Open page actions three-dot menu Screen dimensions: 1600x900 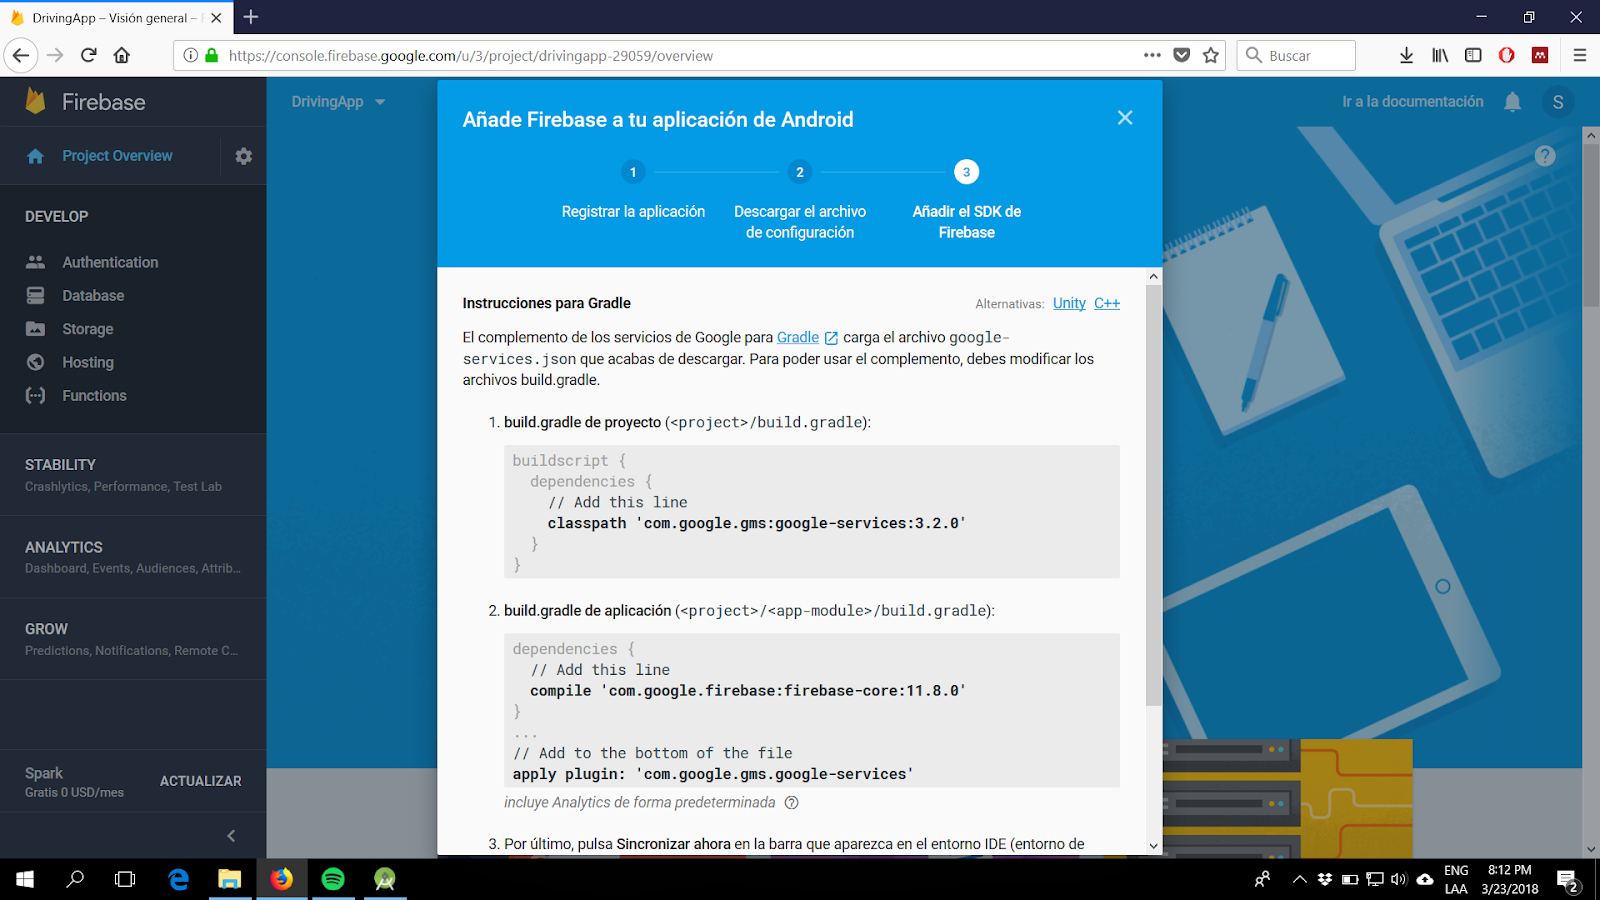point(1152,56)
